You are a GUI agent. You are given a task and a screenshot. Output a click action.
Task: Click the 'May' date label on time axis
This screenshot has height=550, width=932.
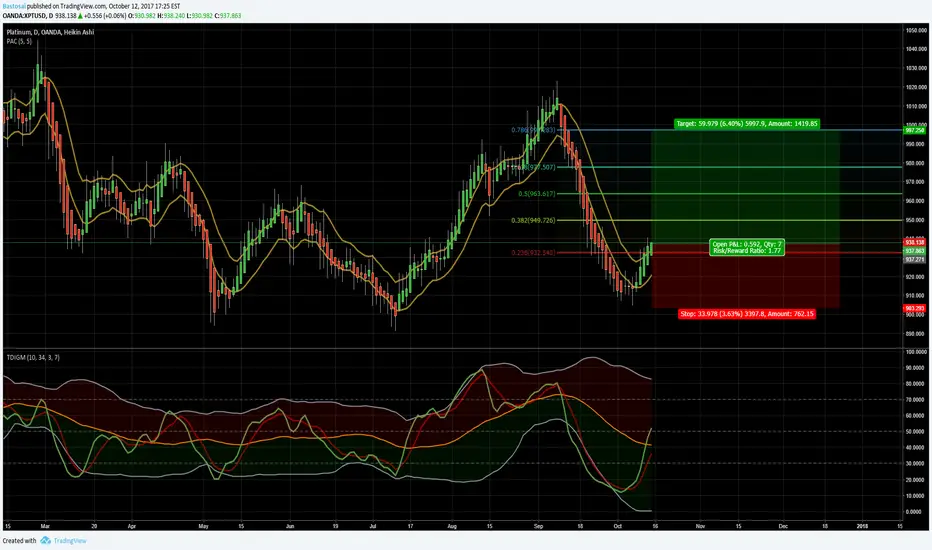203,526
